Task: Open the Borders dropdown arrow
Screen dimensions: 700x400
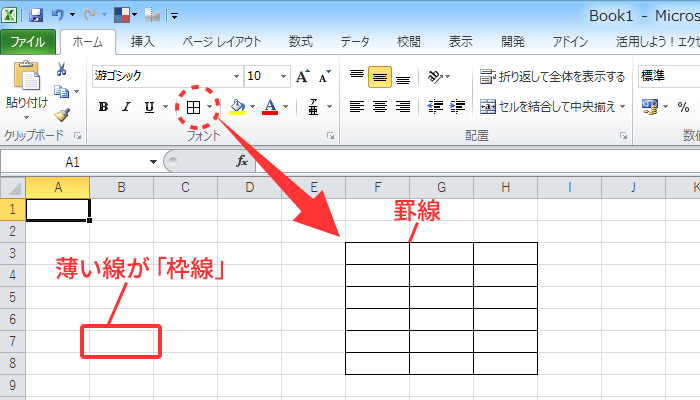Action: 209,107
